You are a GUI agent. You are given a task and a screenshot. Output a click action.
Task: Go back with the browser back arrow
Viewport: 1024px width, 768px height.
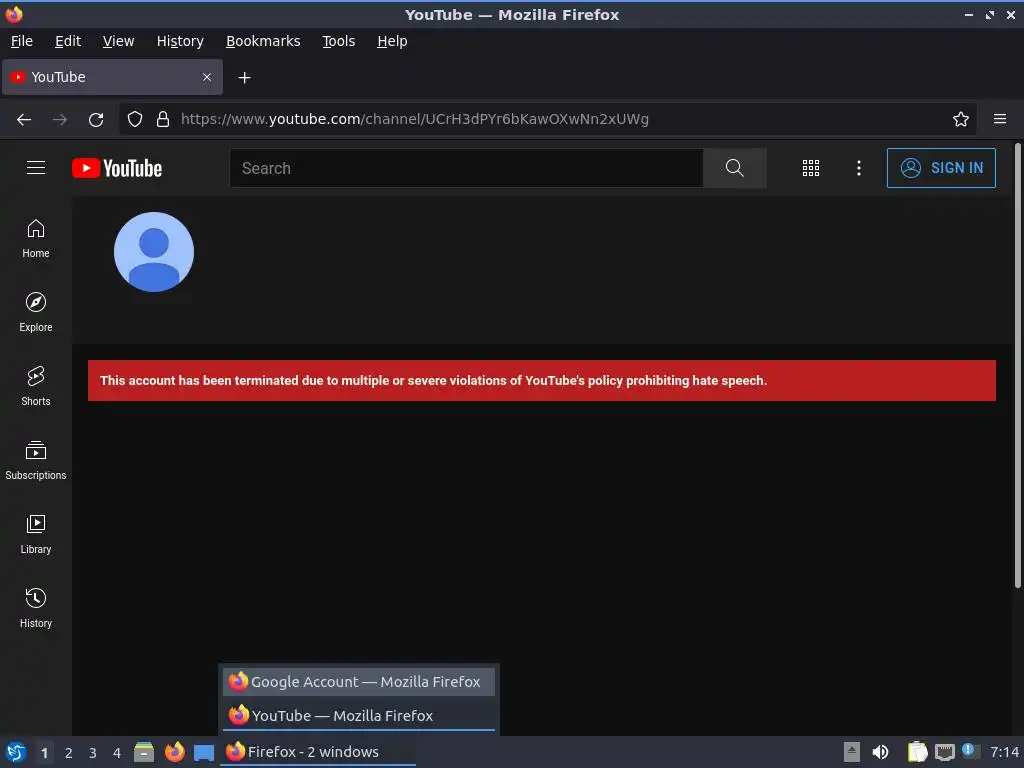24,119
